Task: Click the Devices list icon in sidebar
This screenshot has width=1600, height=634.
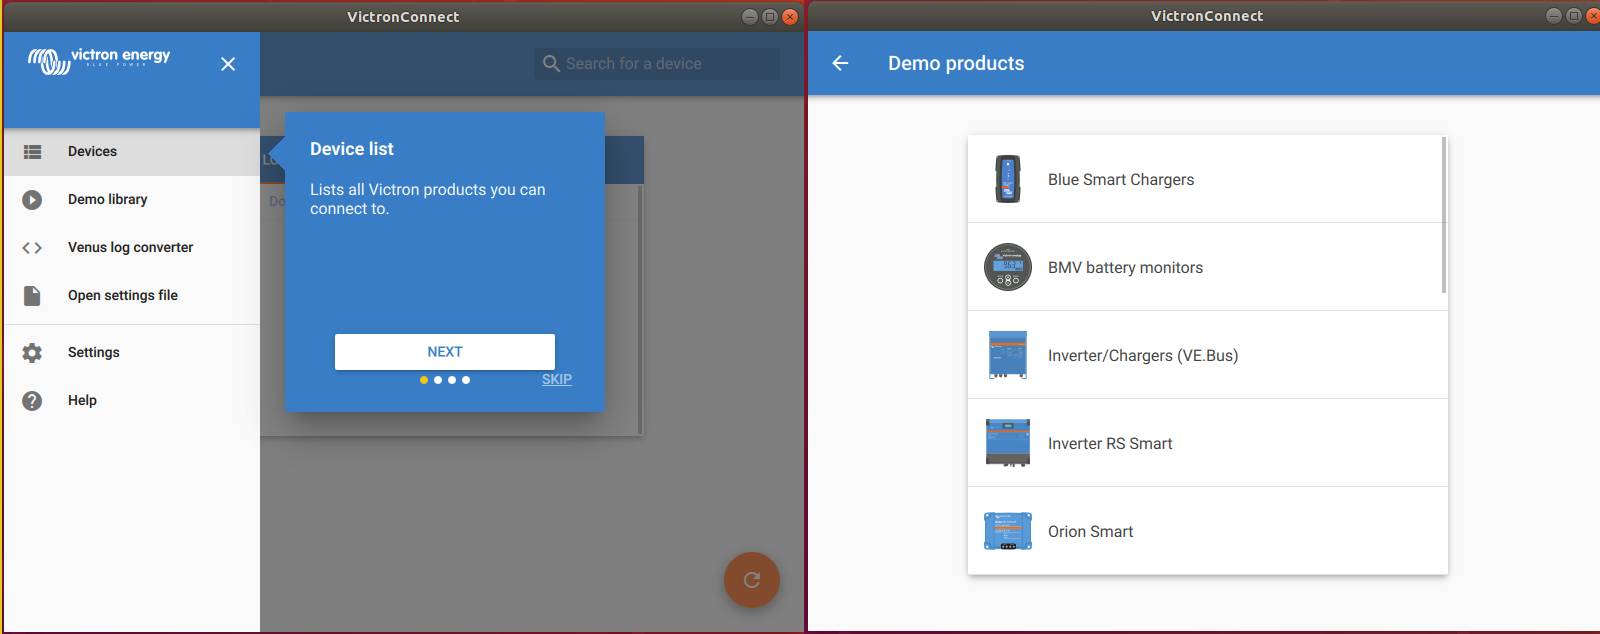Action: point(32,152)
